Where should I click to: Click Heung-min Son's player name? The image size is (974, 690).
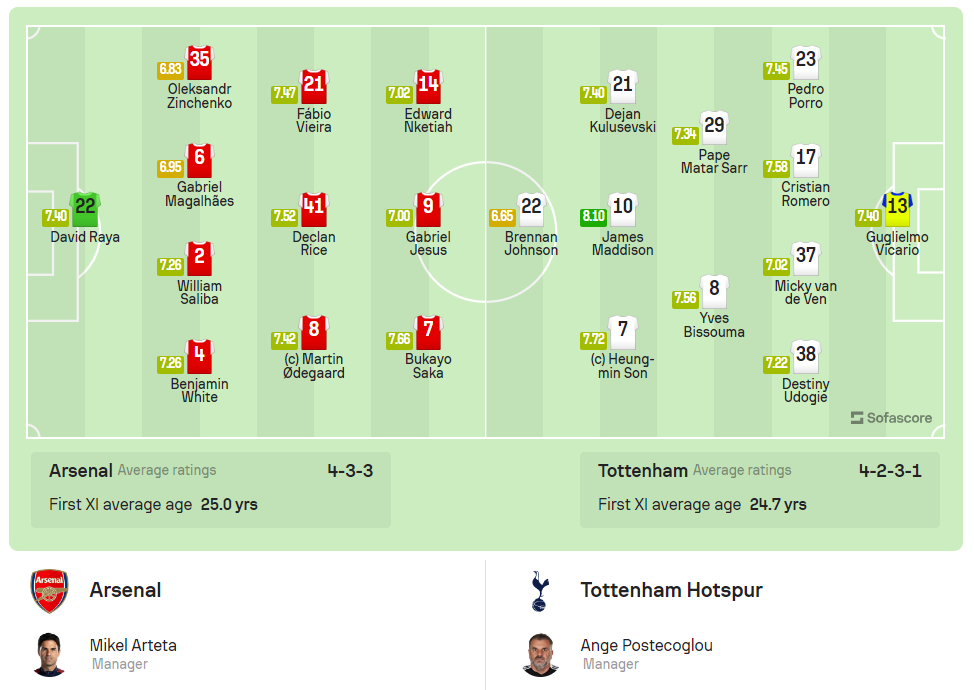(x=621, y=366)
